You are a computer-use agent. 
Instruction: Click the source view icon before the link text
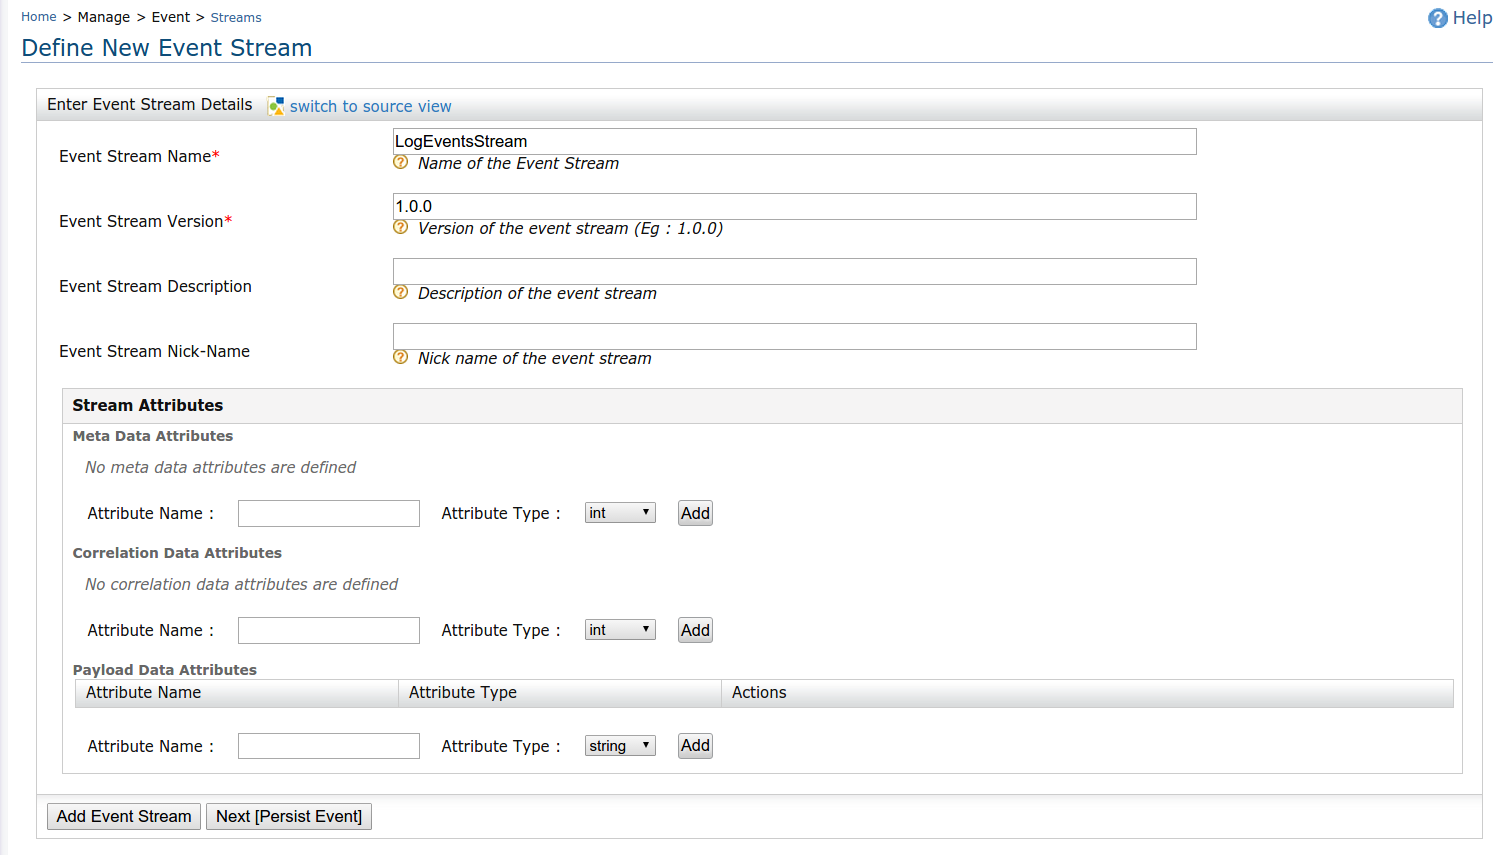276,106
